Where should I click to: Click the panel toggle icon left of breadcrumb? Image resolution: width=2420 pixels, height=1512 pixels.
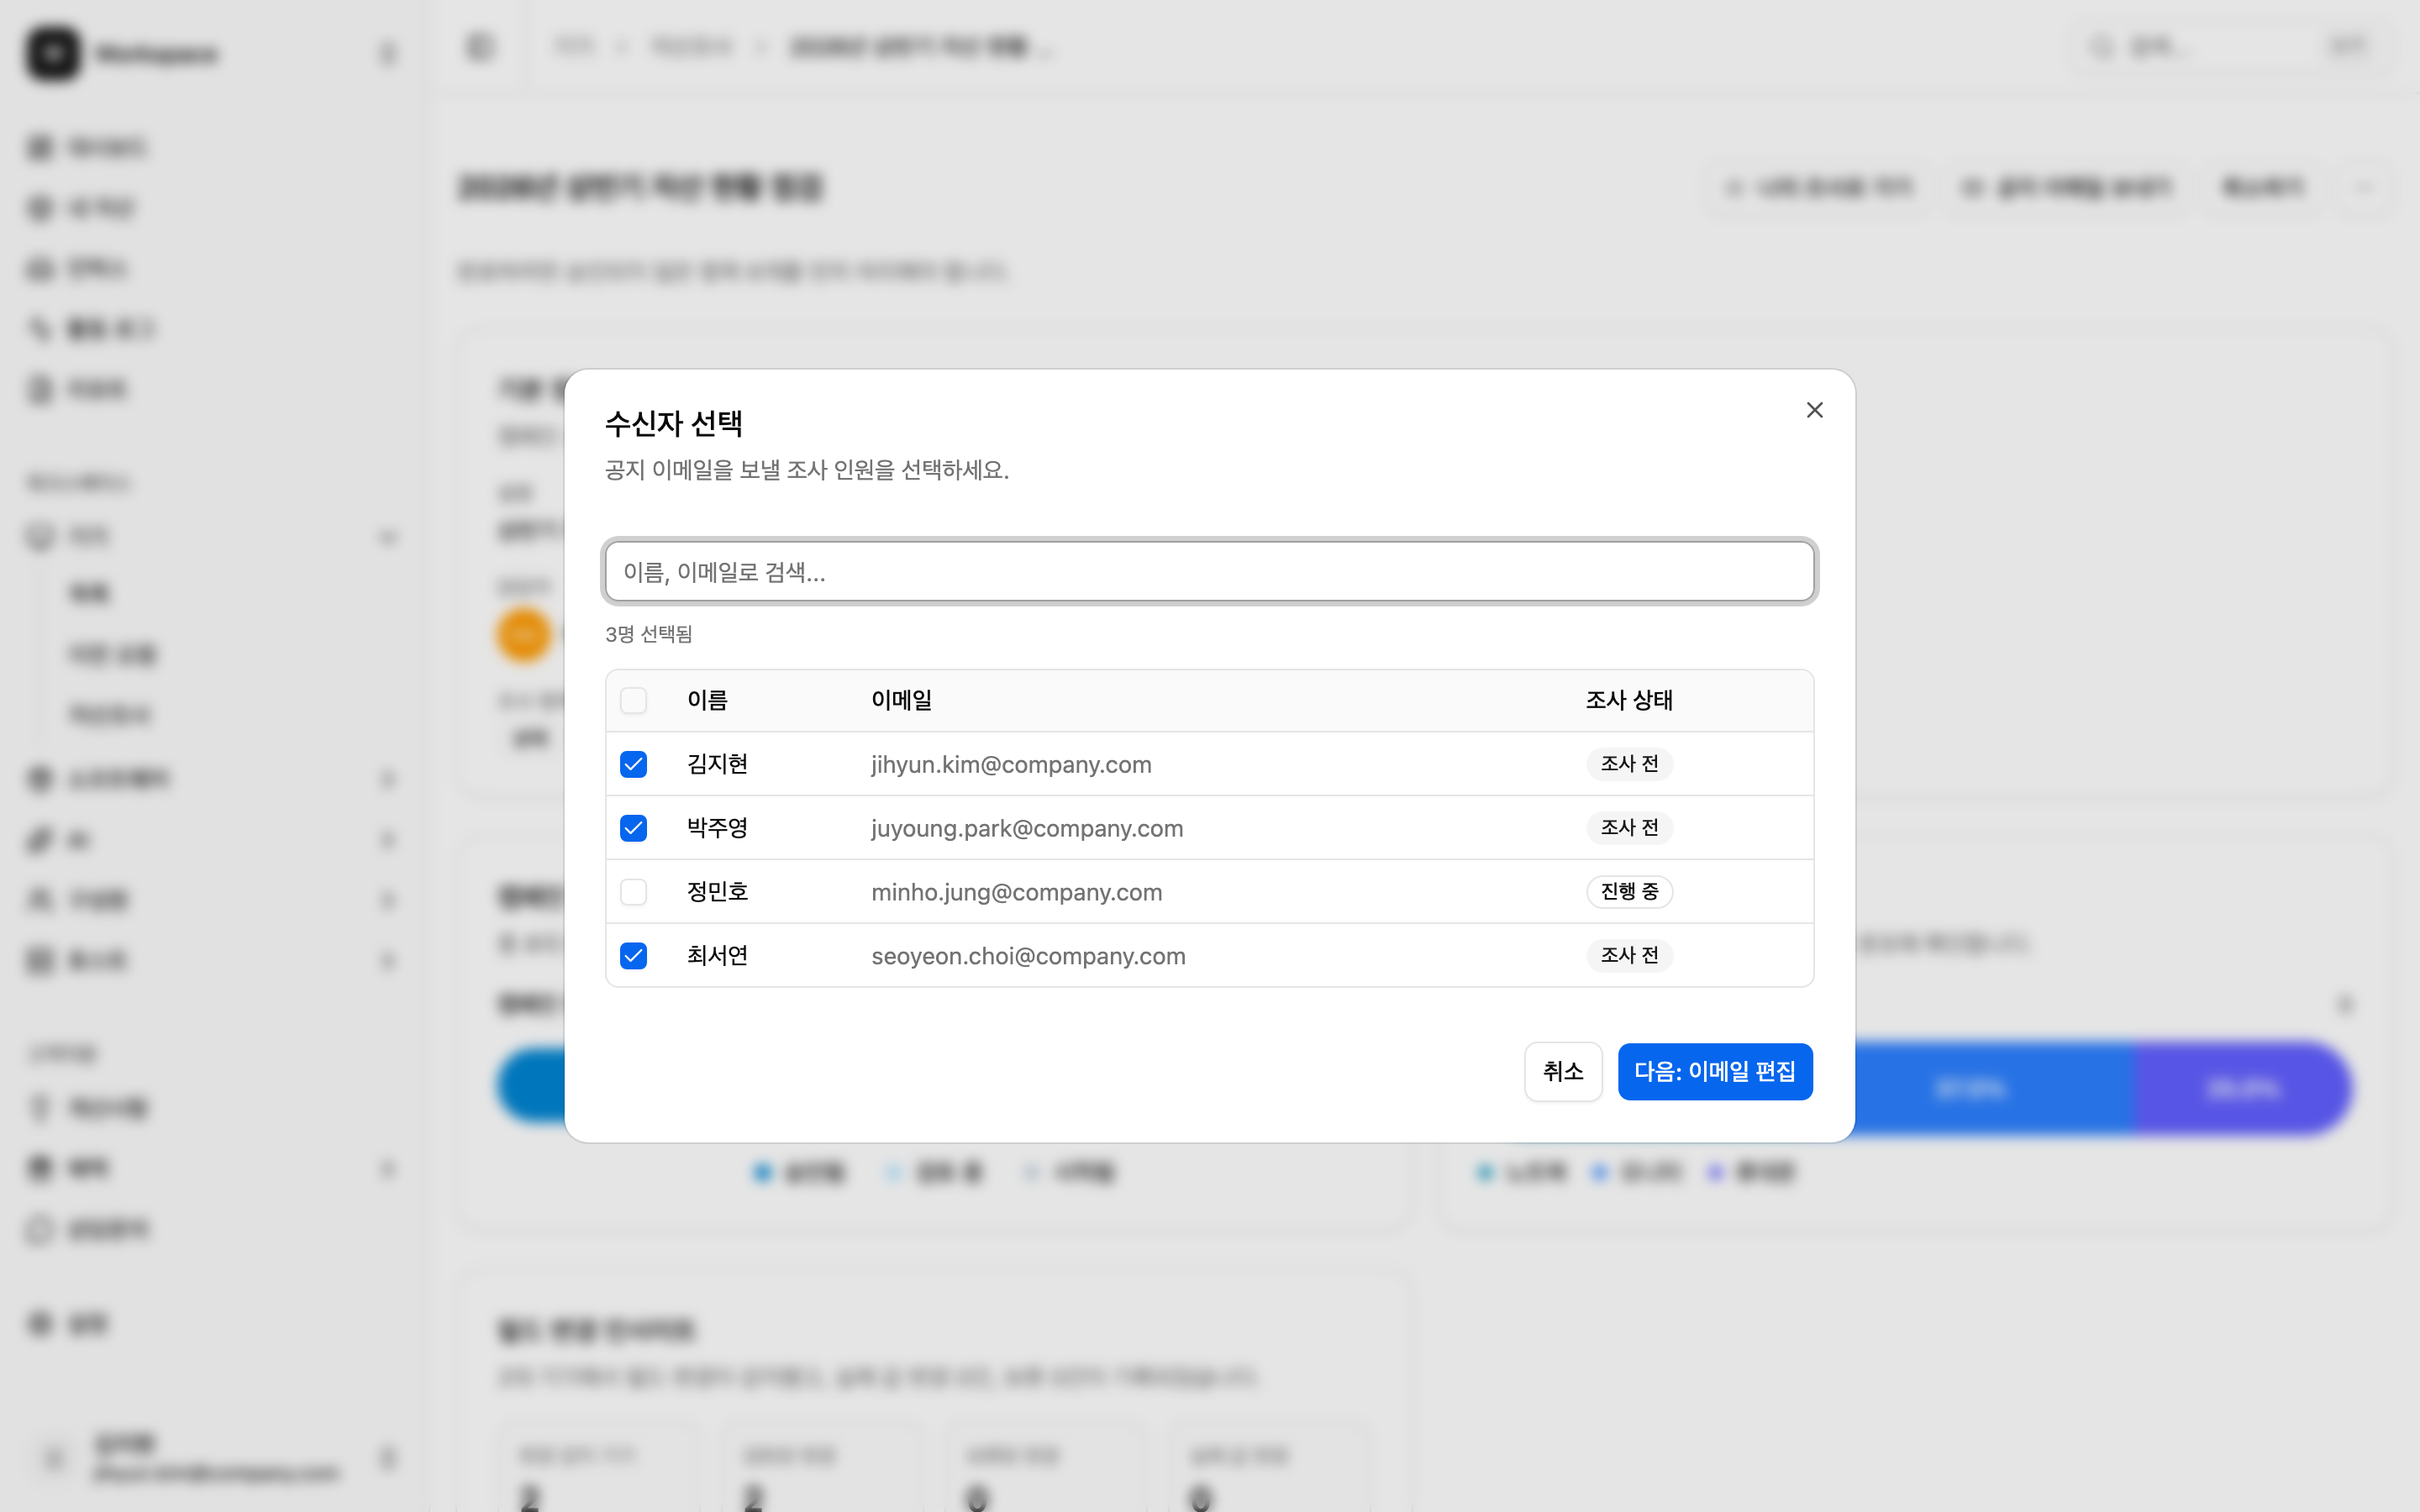point(480,46)
